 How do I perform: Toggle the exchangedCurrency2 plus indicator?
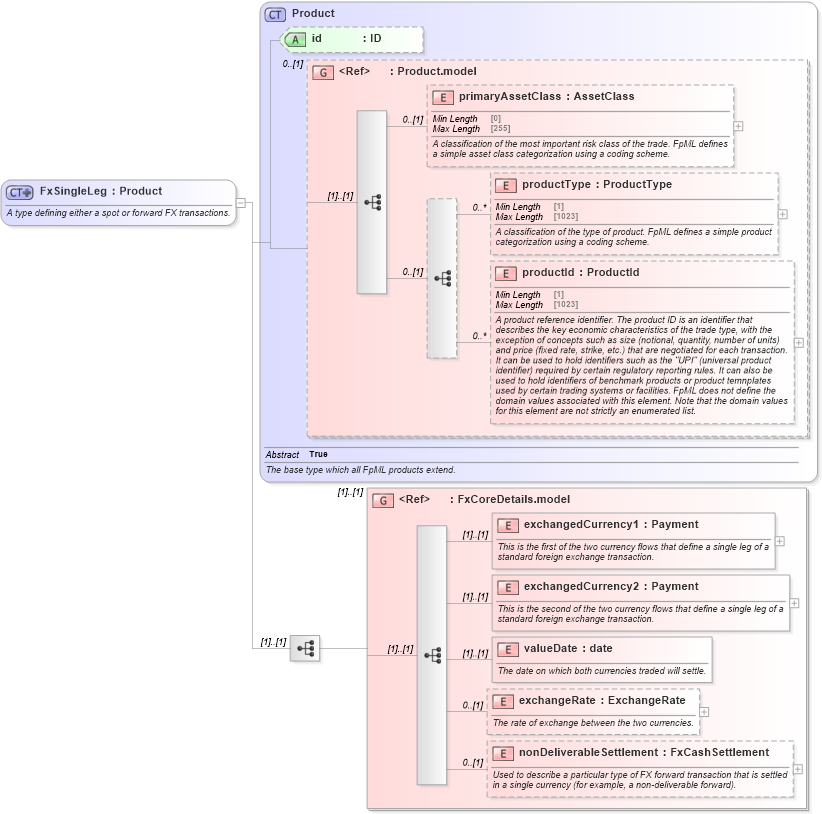coord(793,601)
